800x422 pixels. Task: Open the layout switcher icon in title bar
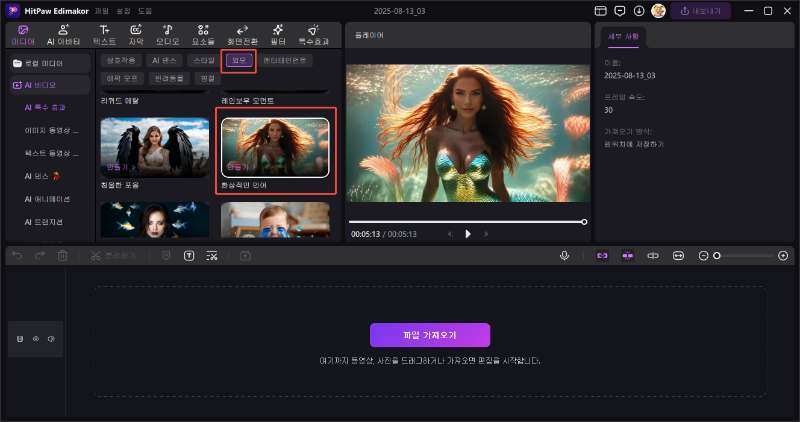600,11
